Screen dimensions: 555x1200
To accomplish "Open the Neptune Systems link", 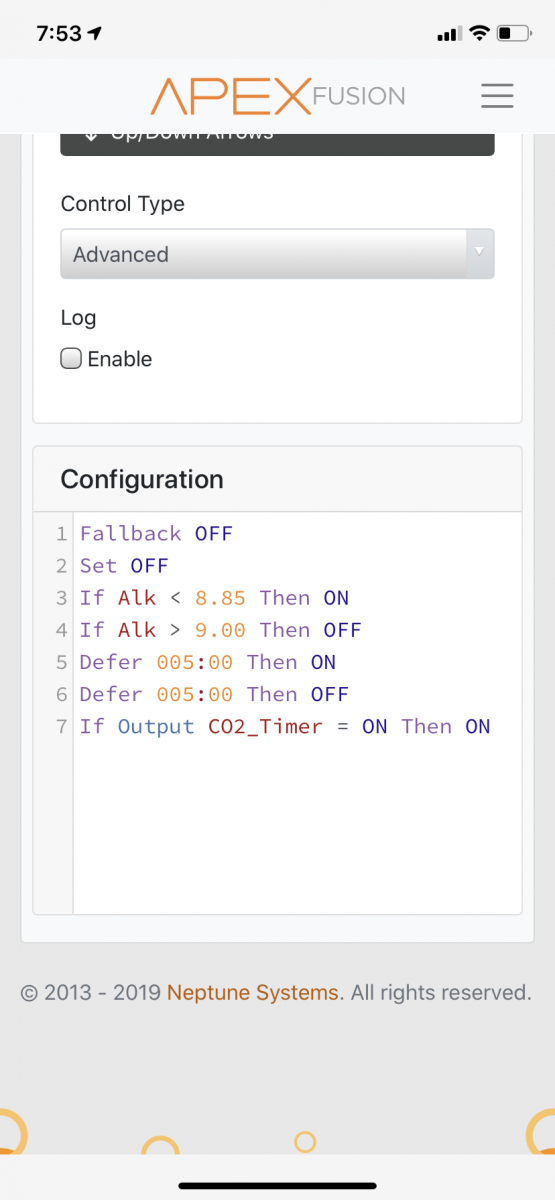I will (x=253, y=993).
